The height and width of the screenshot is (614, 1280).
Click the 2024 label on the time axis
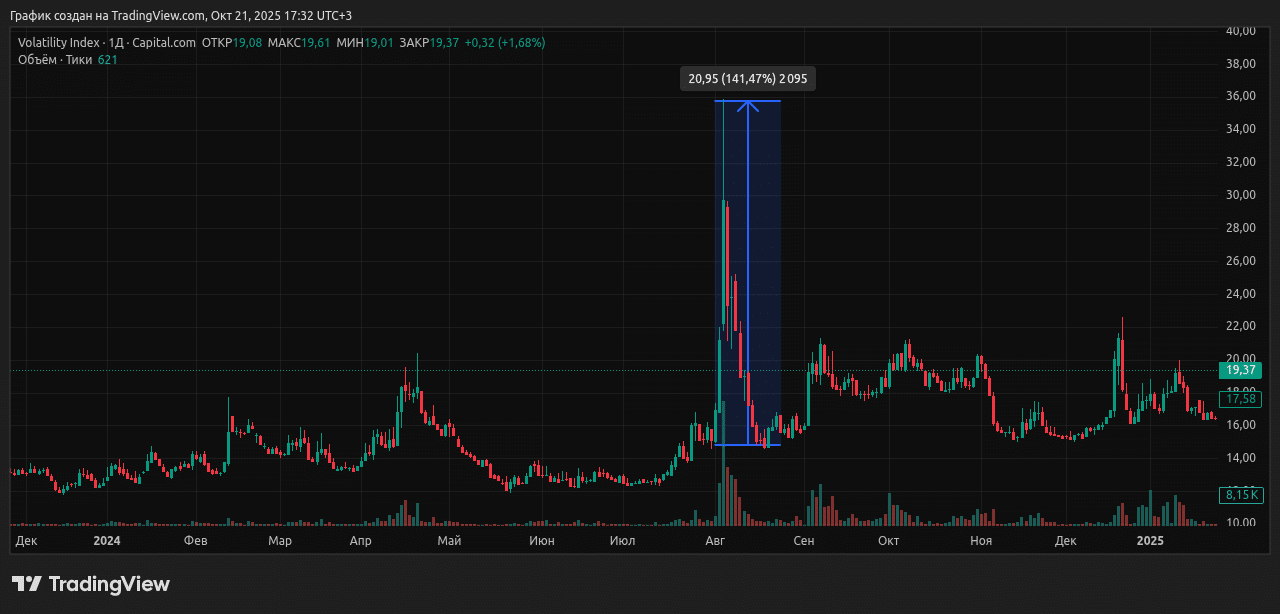(106, 541)
